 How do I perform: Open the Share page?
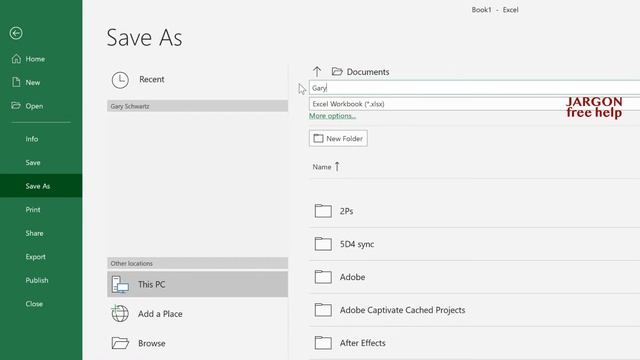[34, 233]
